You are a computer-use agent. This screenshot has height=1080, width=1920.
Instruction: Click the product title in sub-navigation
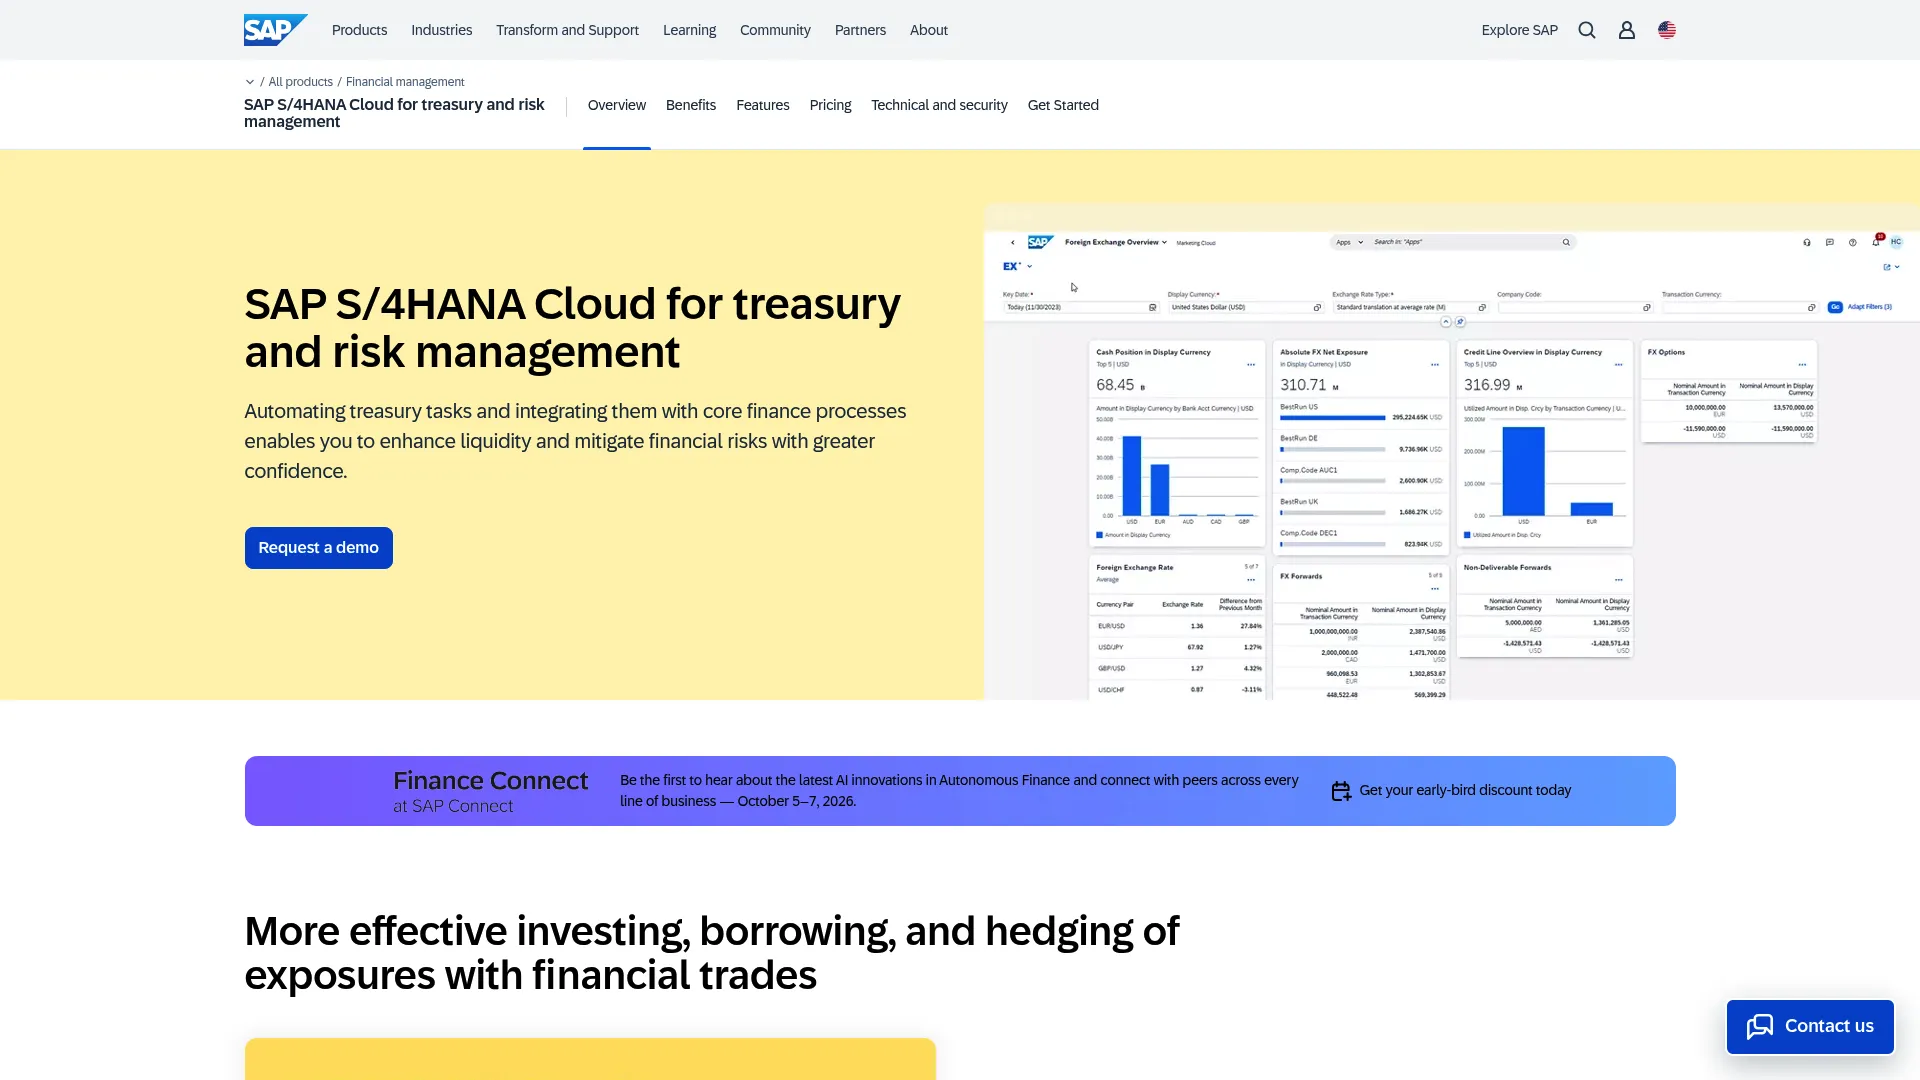point(394,113)
